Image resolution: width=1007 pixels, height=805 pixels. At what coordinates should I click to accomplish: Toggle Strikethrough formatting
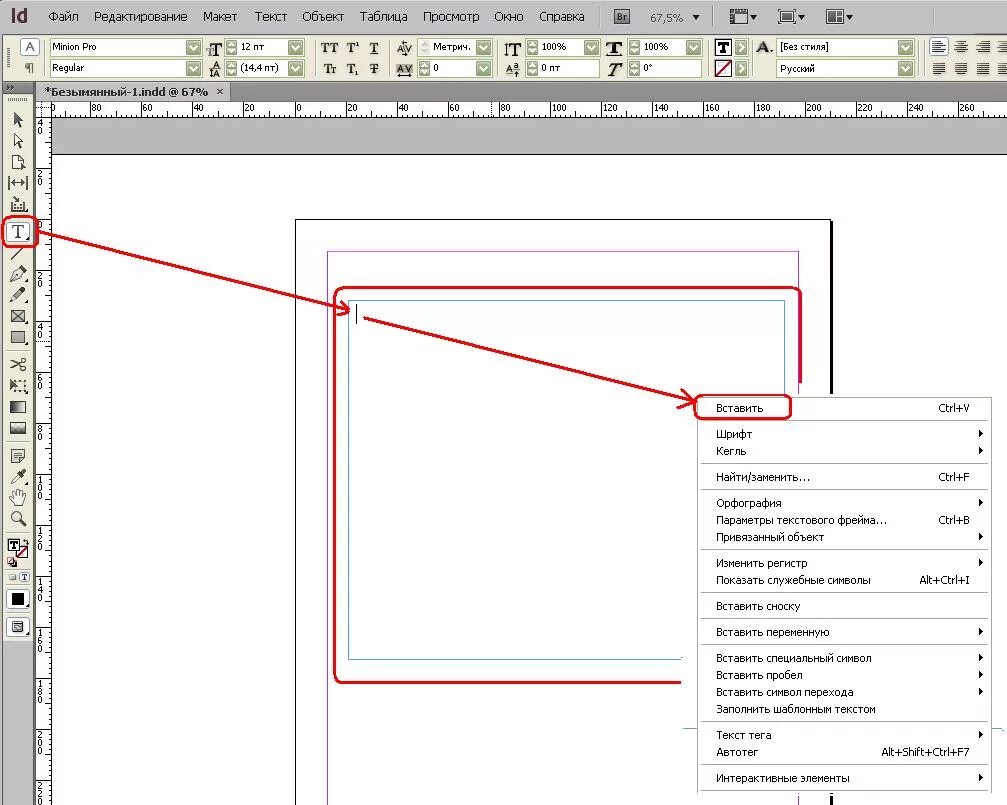coord(374,68)
